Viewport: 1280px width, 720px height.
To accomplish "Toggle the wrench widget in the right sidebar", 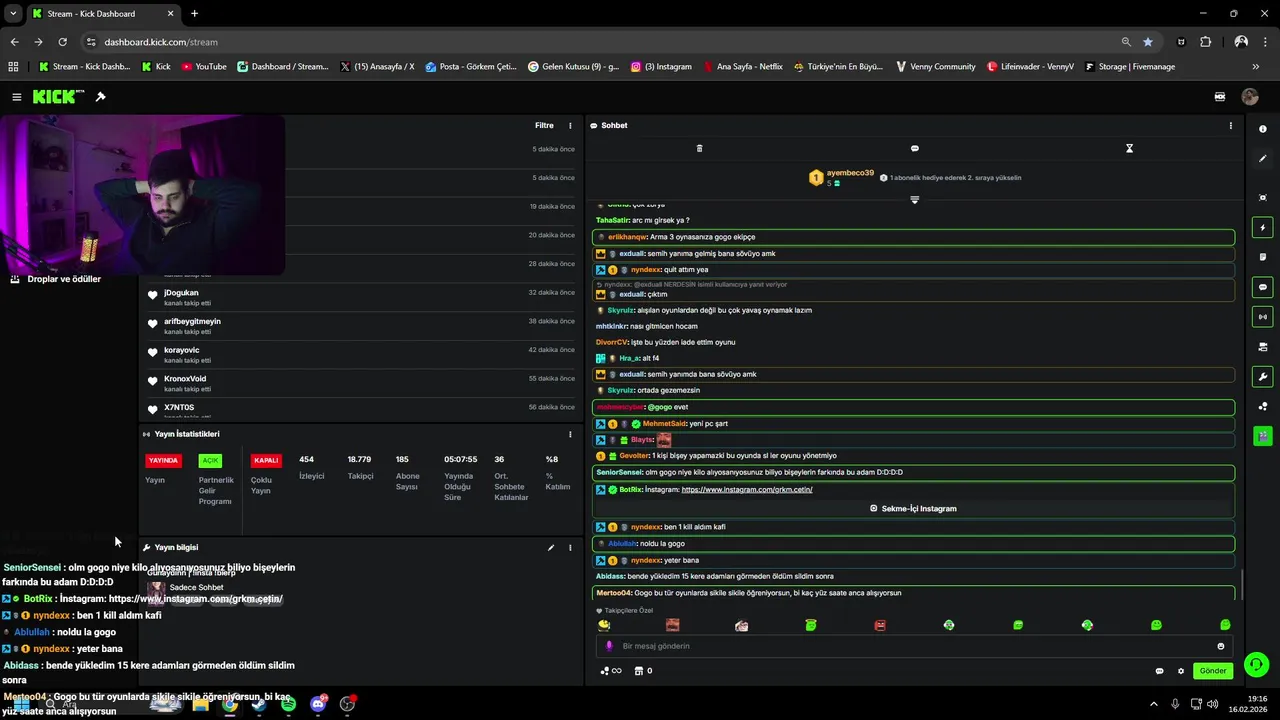I will tap(1263, 377).
